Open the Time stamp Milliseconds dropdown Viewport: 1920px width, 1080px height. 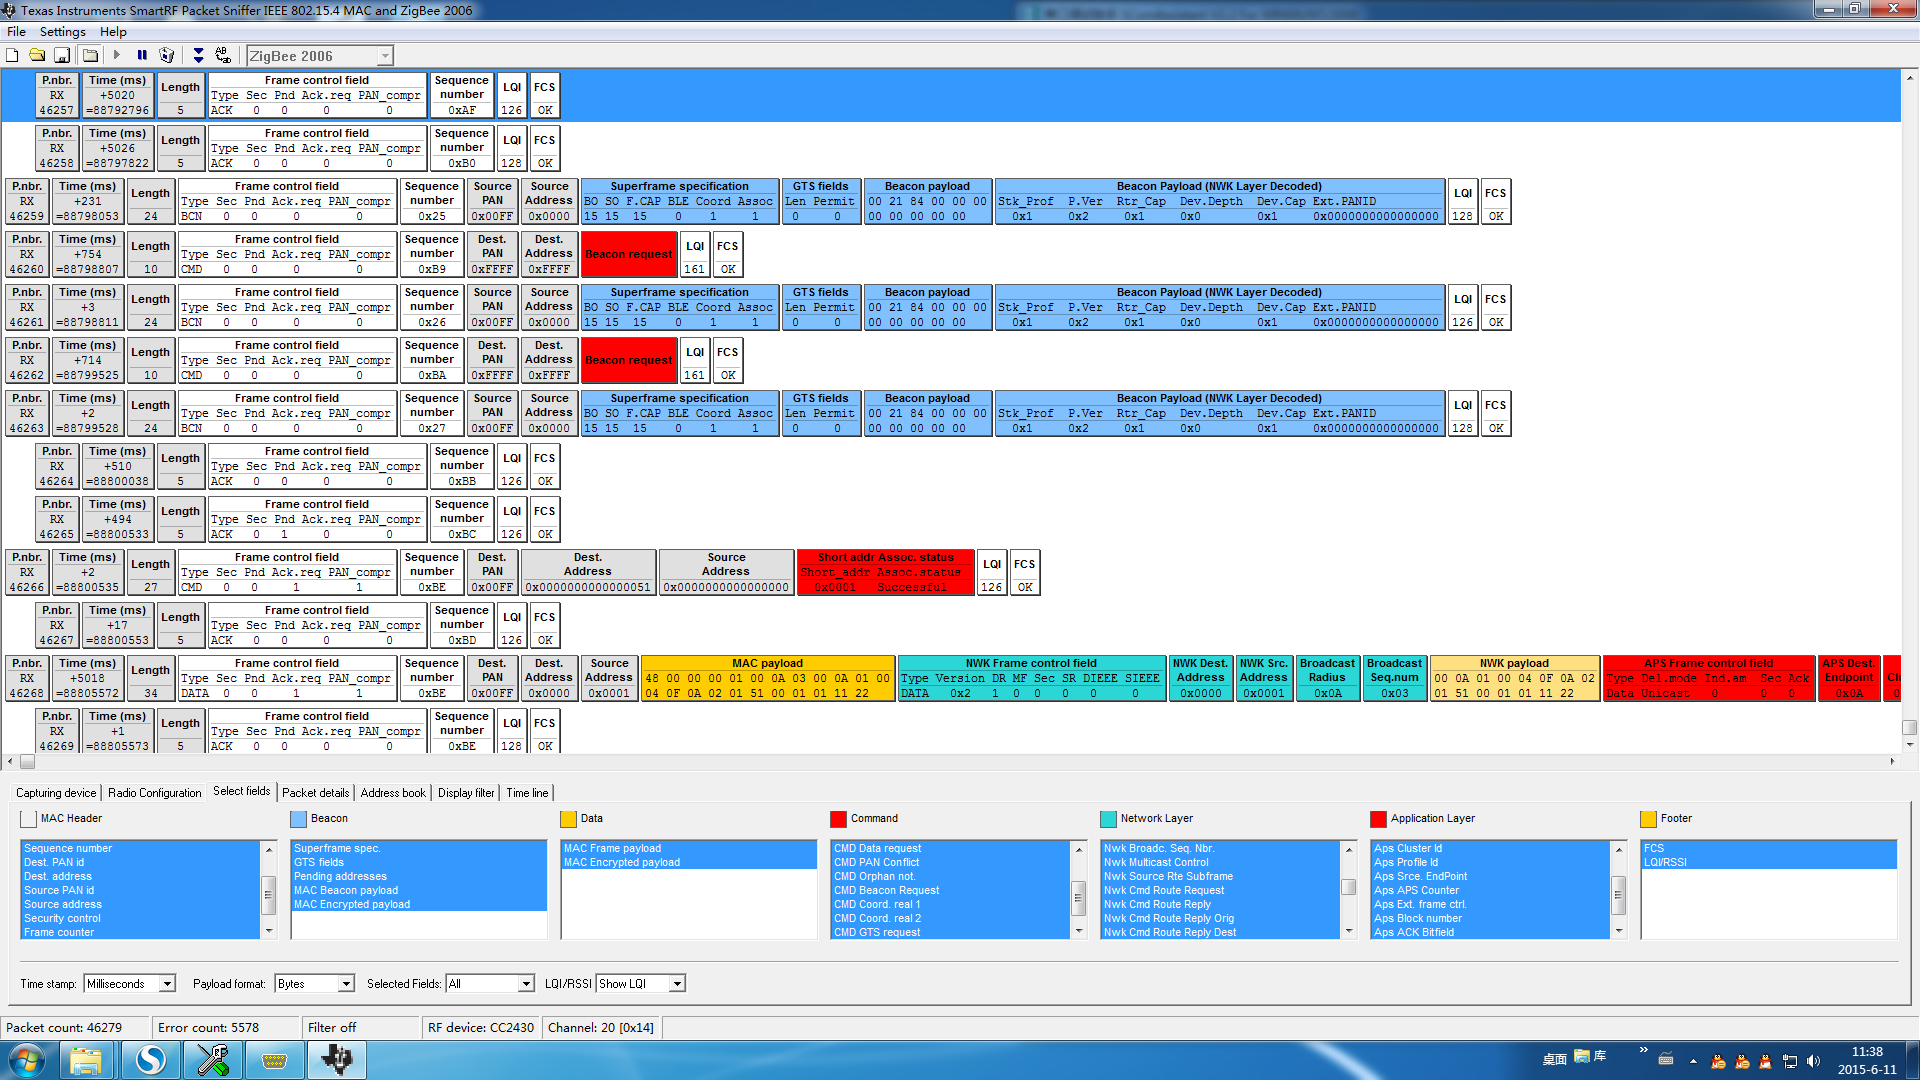[x=167, y=984]
